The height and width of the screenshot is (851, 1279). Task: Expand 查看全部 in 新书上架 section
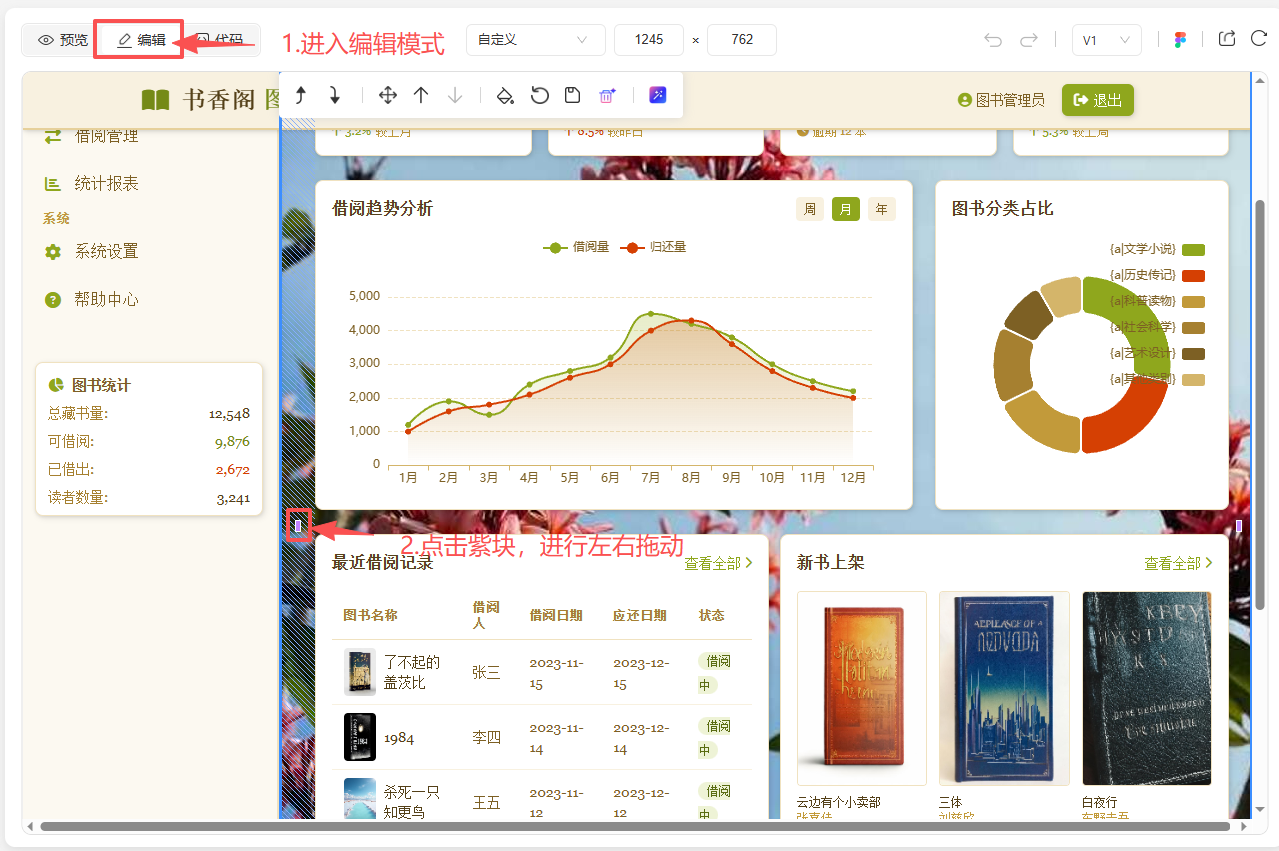[x=1178, y=563]
